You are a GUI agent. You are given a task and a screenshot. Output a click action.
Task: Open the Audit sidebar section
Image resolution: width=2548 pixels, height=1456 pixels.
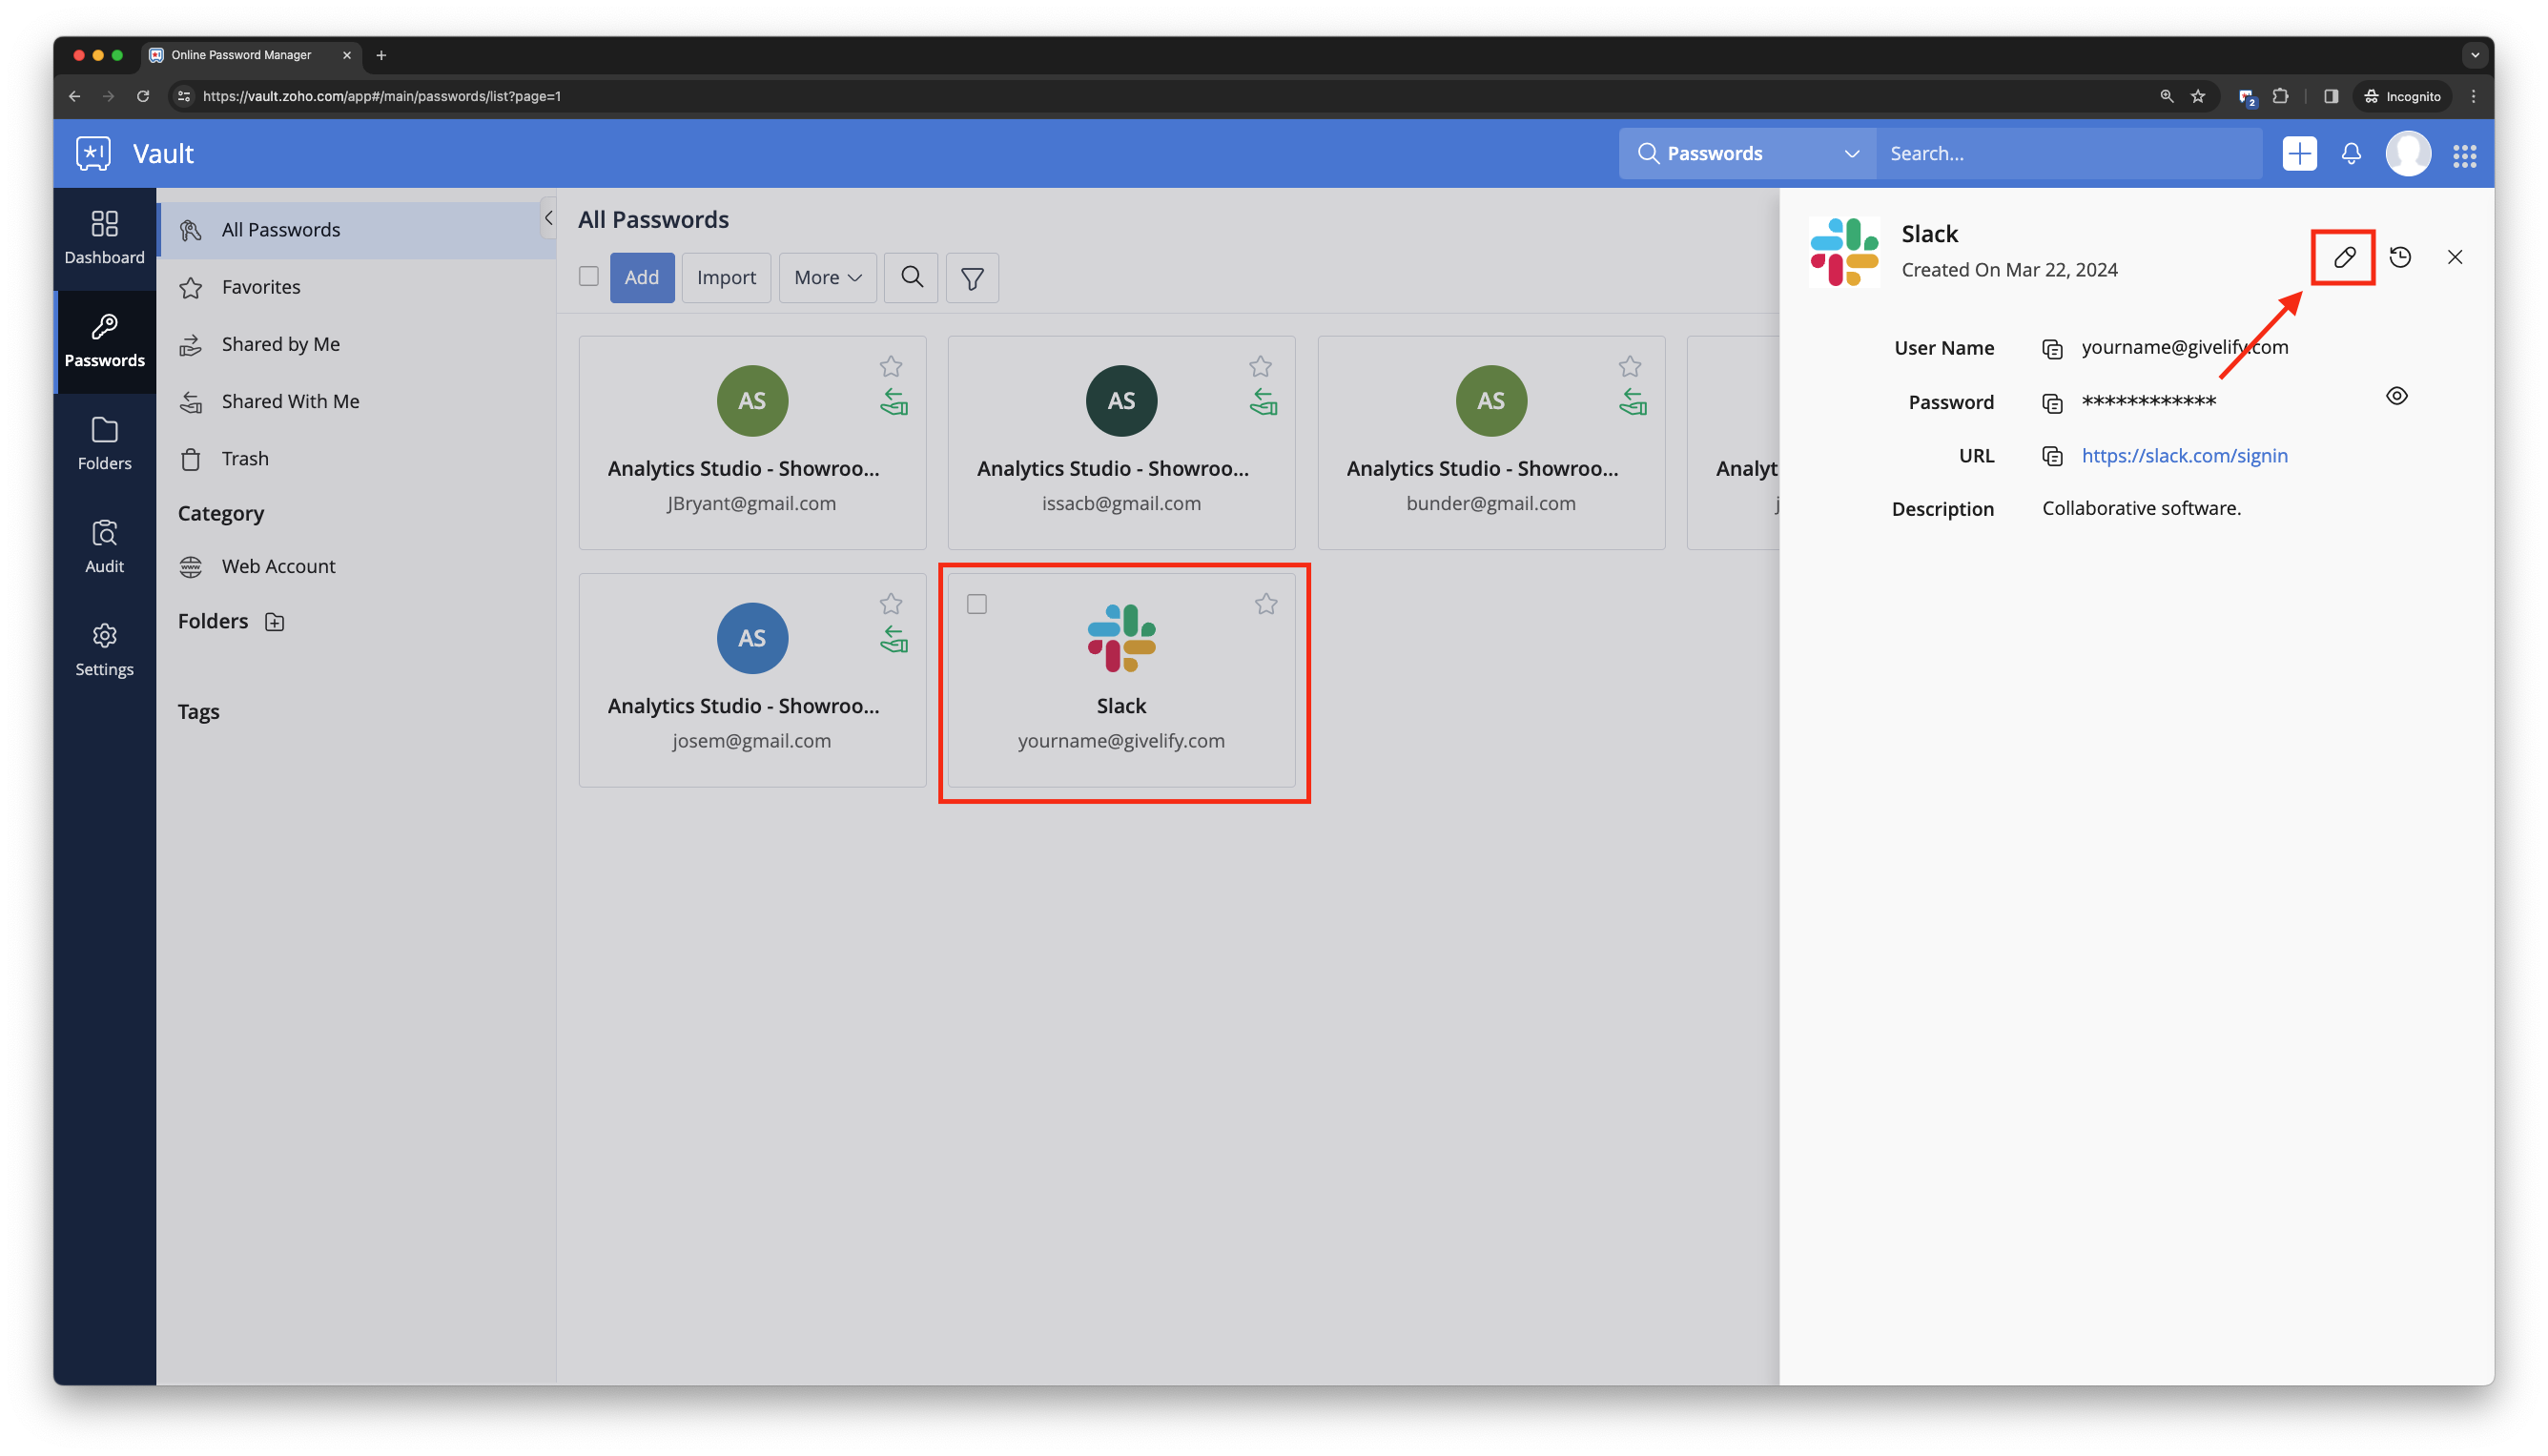coord(104,546)
